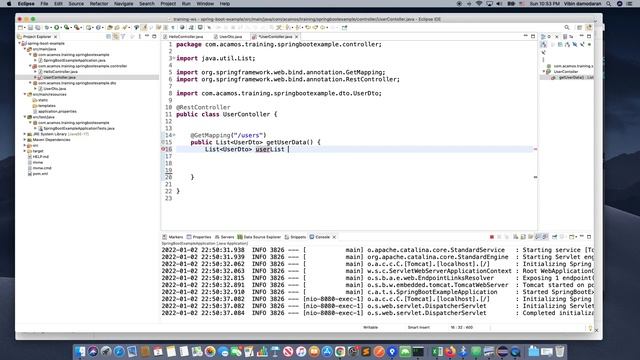Close the Console view tab
The width and height of the screenshot is (640, 360).
(x=334, y=237)
